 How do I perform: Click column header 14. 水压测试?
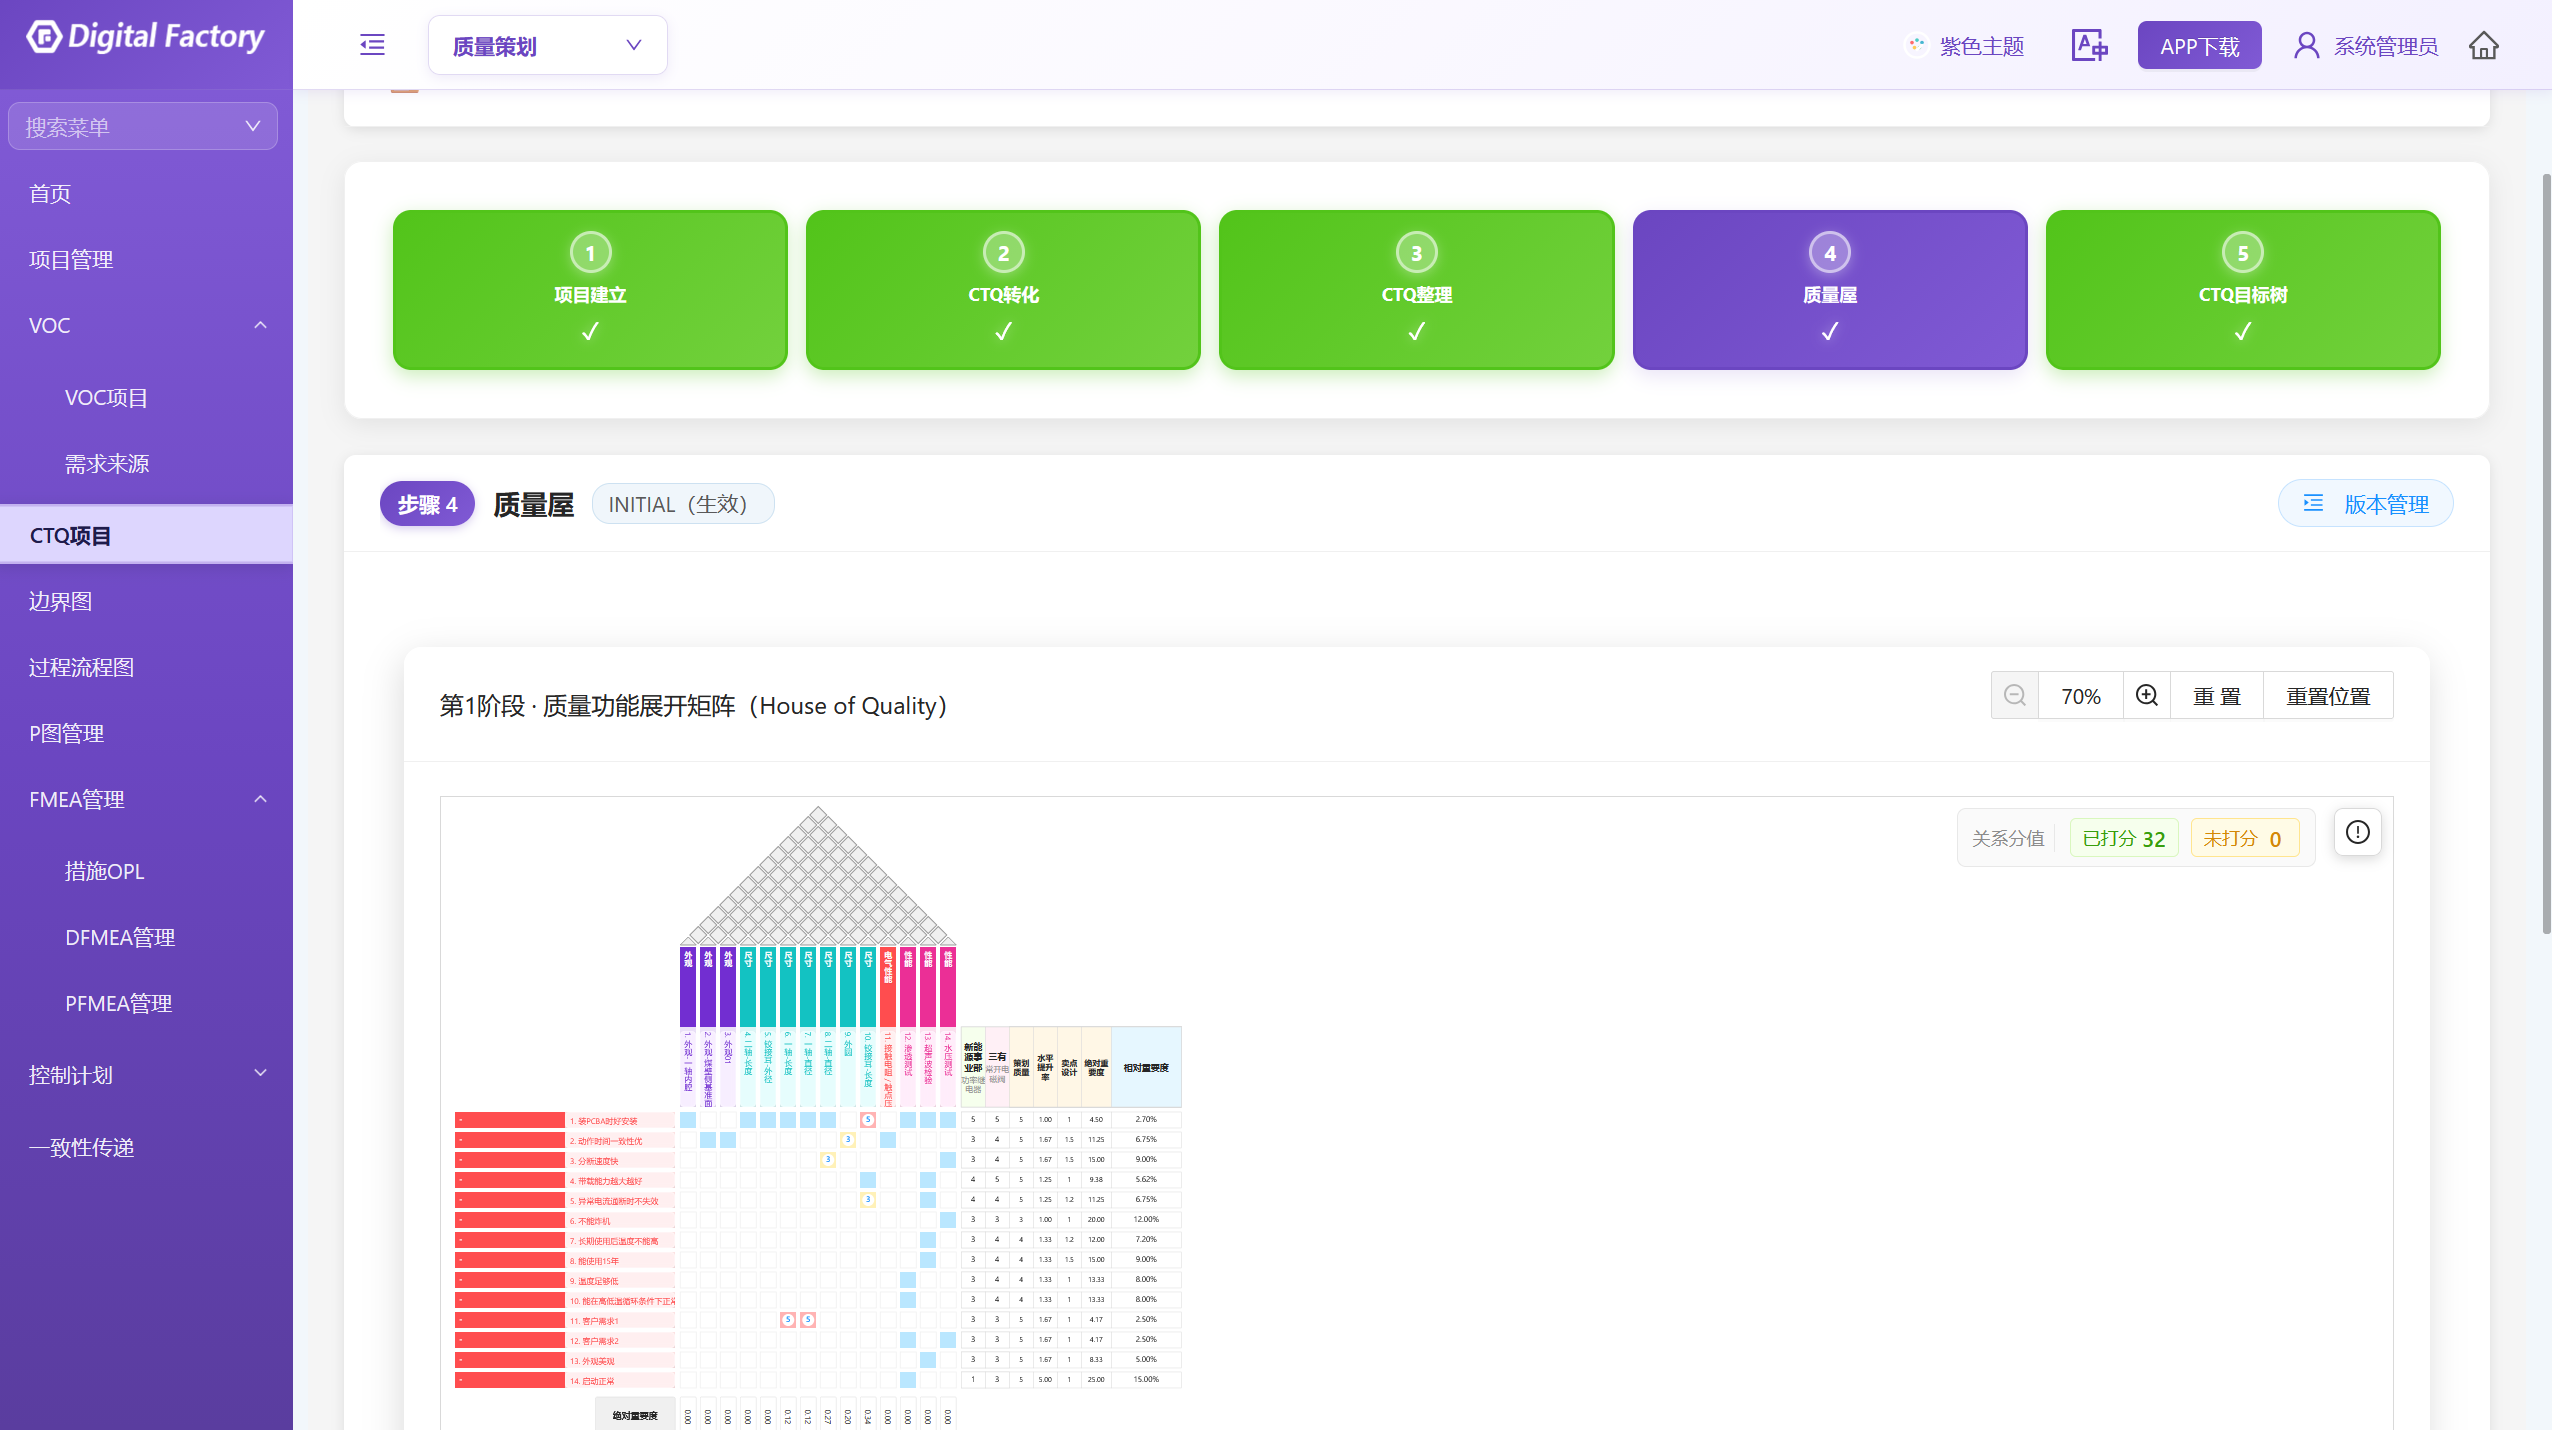(948, 1067)
